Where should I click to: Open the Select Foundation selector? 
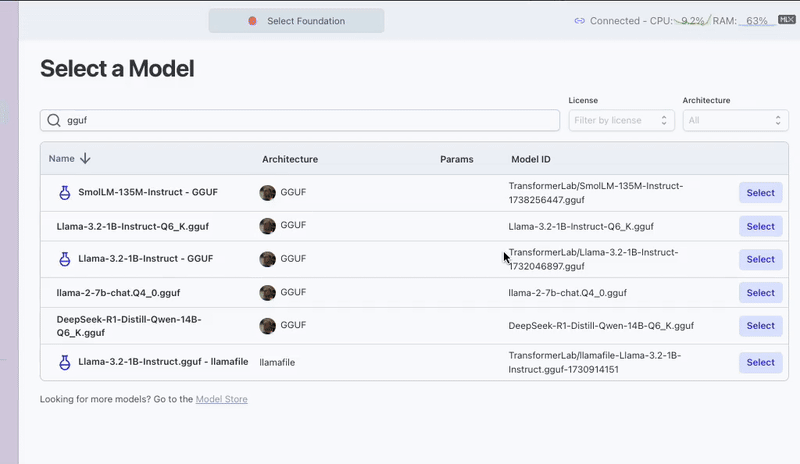click(296, 21)
